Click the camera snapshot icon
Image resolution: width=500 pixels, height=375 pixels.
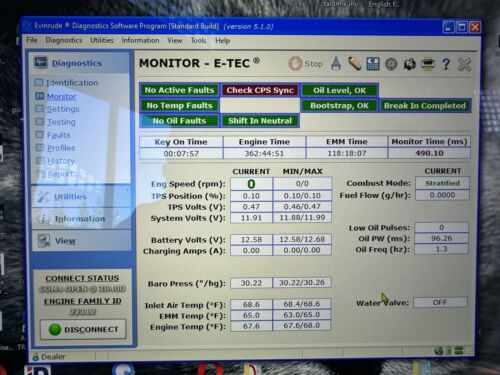(410, 64)
